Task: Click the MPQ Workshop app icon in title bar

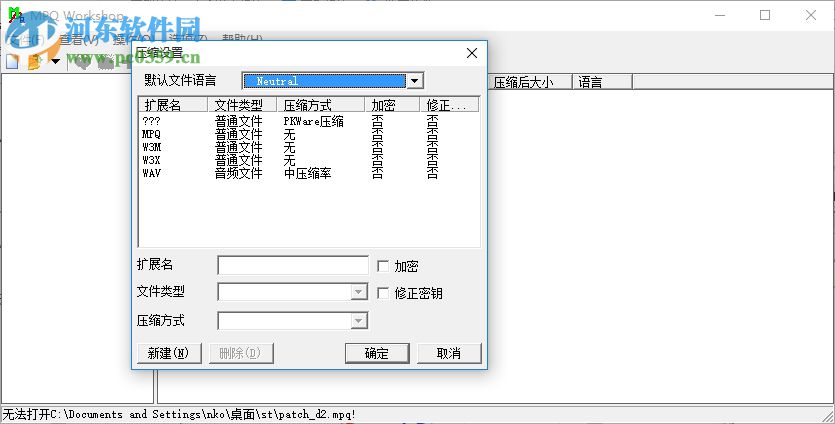Action: (15, 15)
